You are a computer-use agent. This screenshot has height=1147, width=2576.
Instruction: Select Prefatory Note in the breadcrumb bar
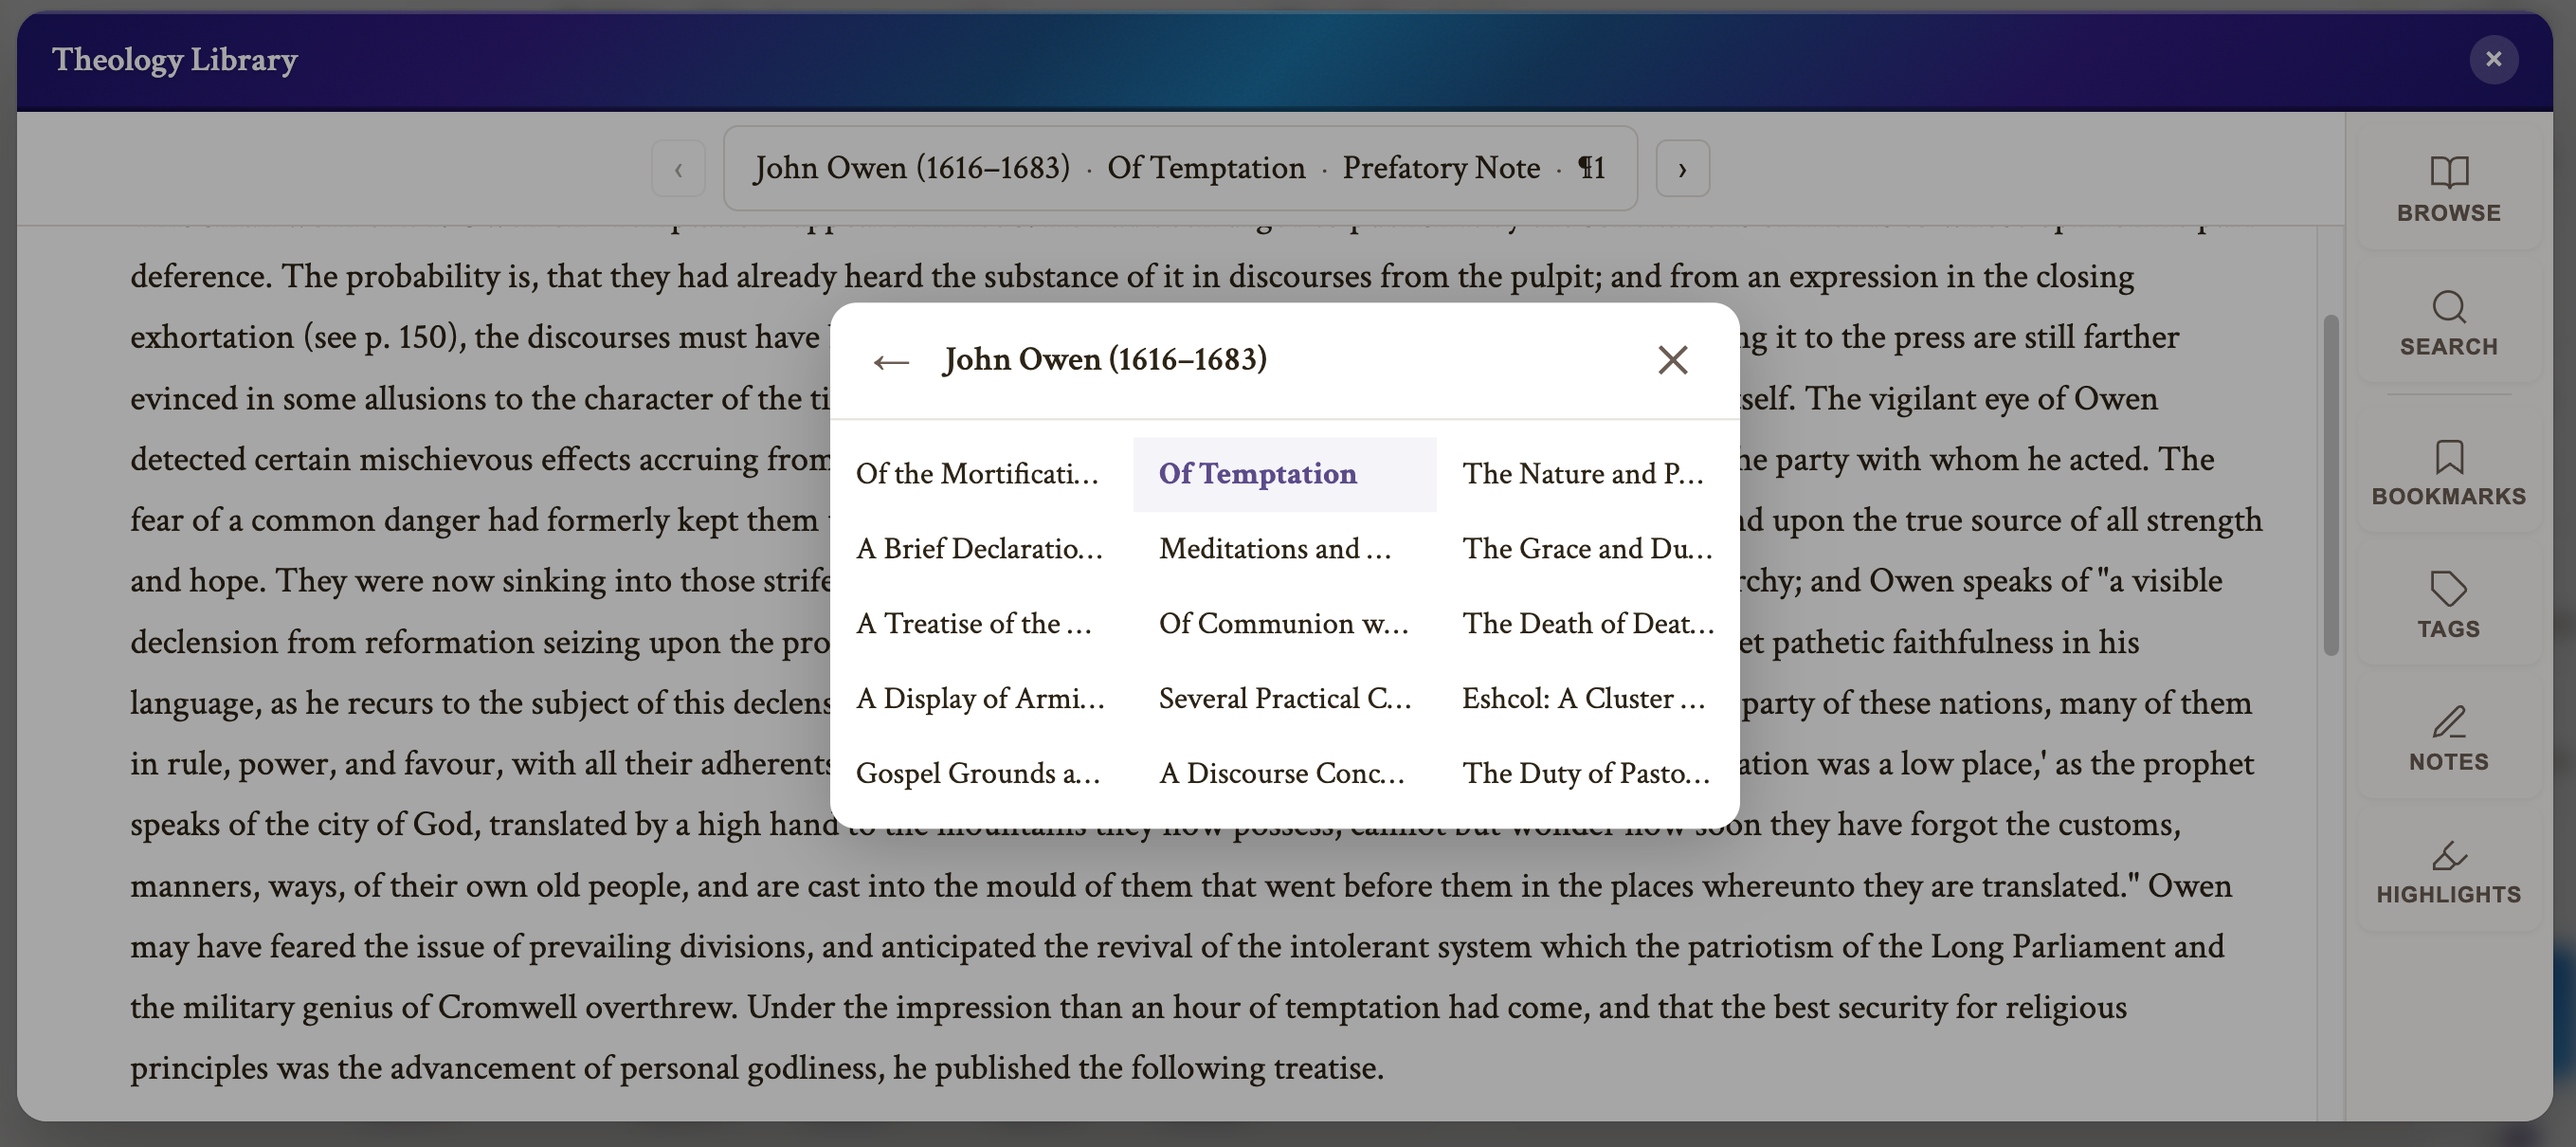click(1441, 167)
